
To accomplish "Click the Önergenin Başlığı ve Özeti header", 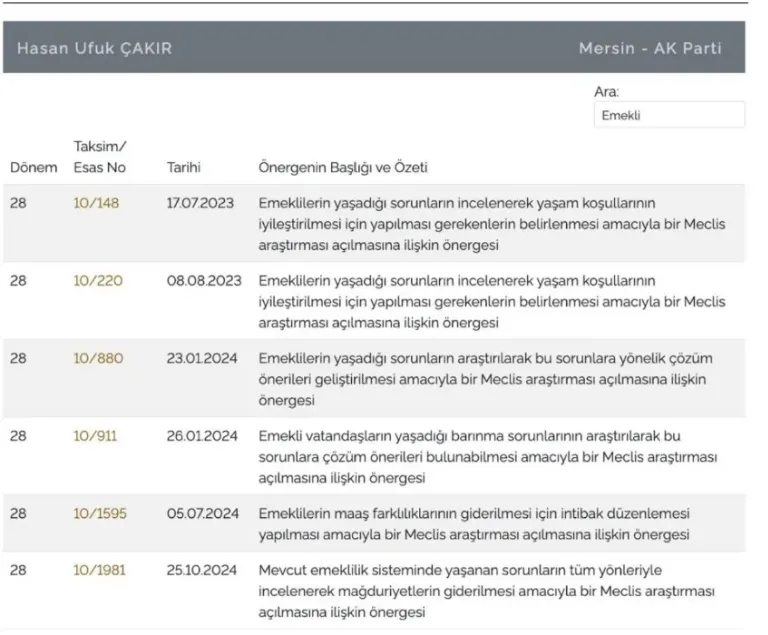I will point(343,167).
